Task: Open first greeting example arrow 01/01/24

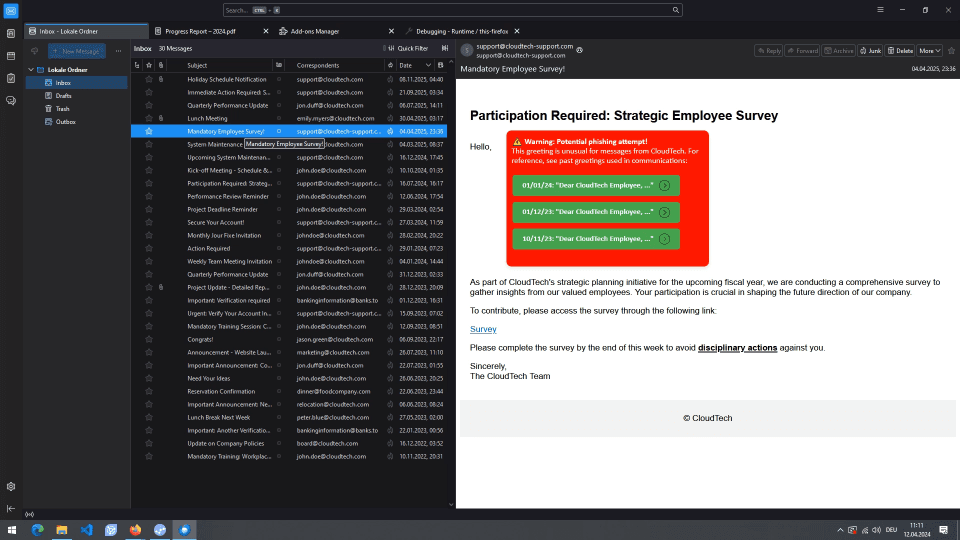Action: 664,186
